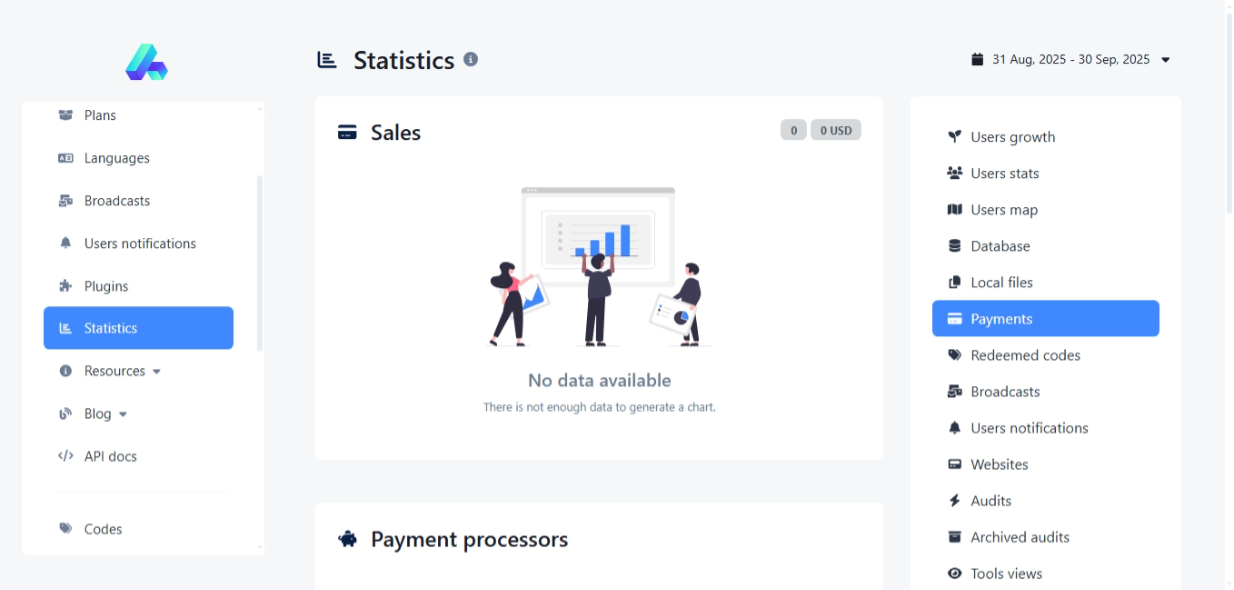Click the Redeemed codes tags icon
This screenshot has height=590, width=1234.
coord(954,355)
